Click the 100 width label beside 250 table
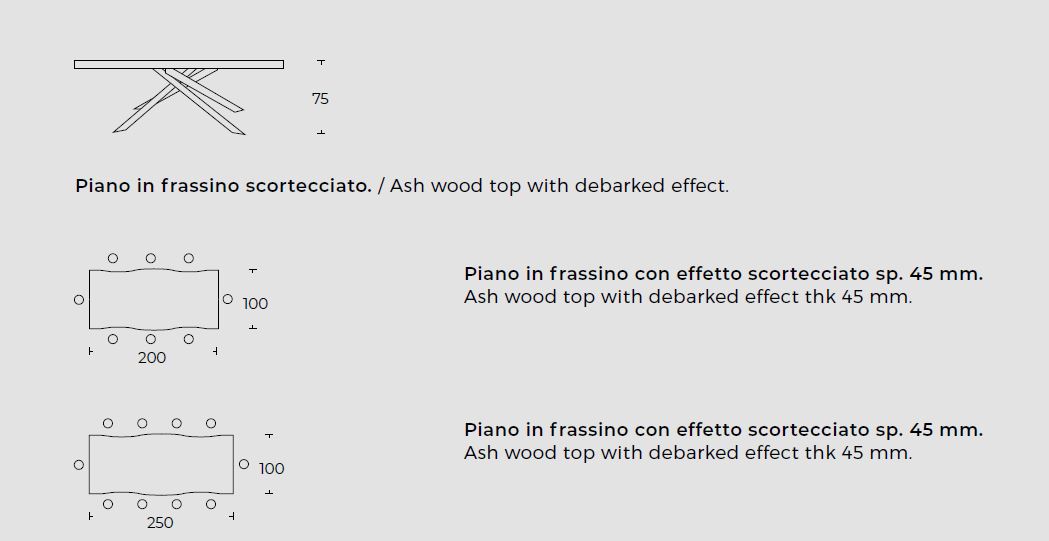 272,469
